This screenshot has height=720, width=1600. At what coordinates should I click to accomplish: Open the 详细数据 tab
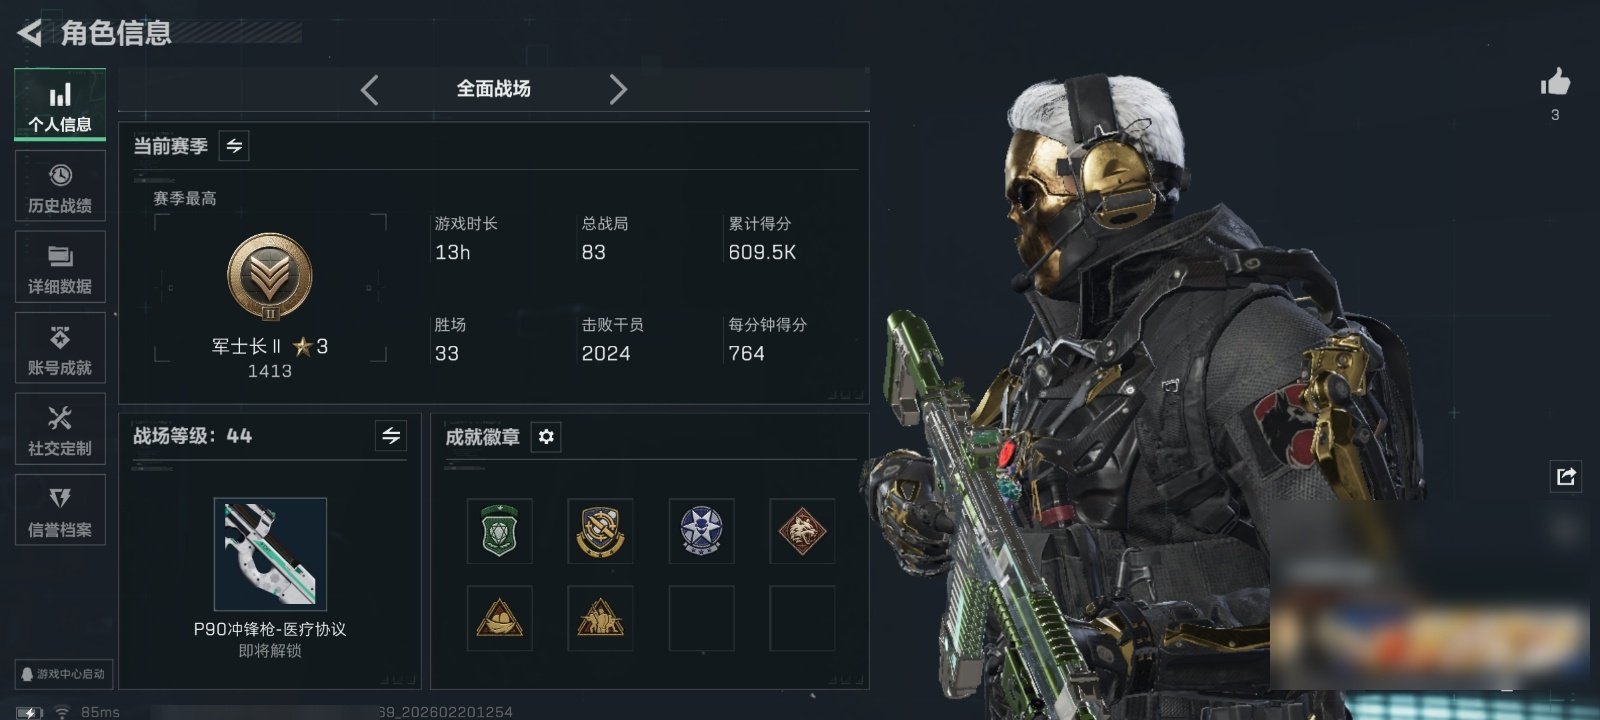click(60, 267)
